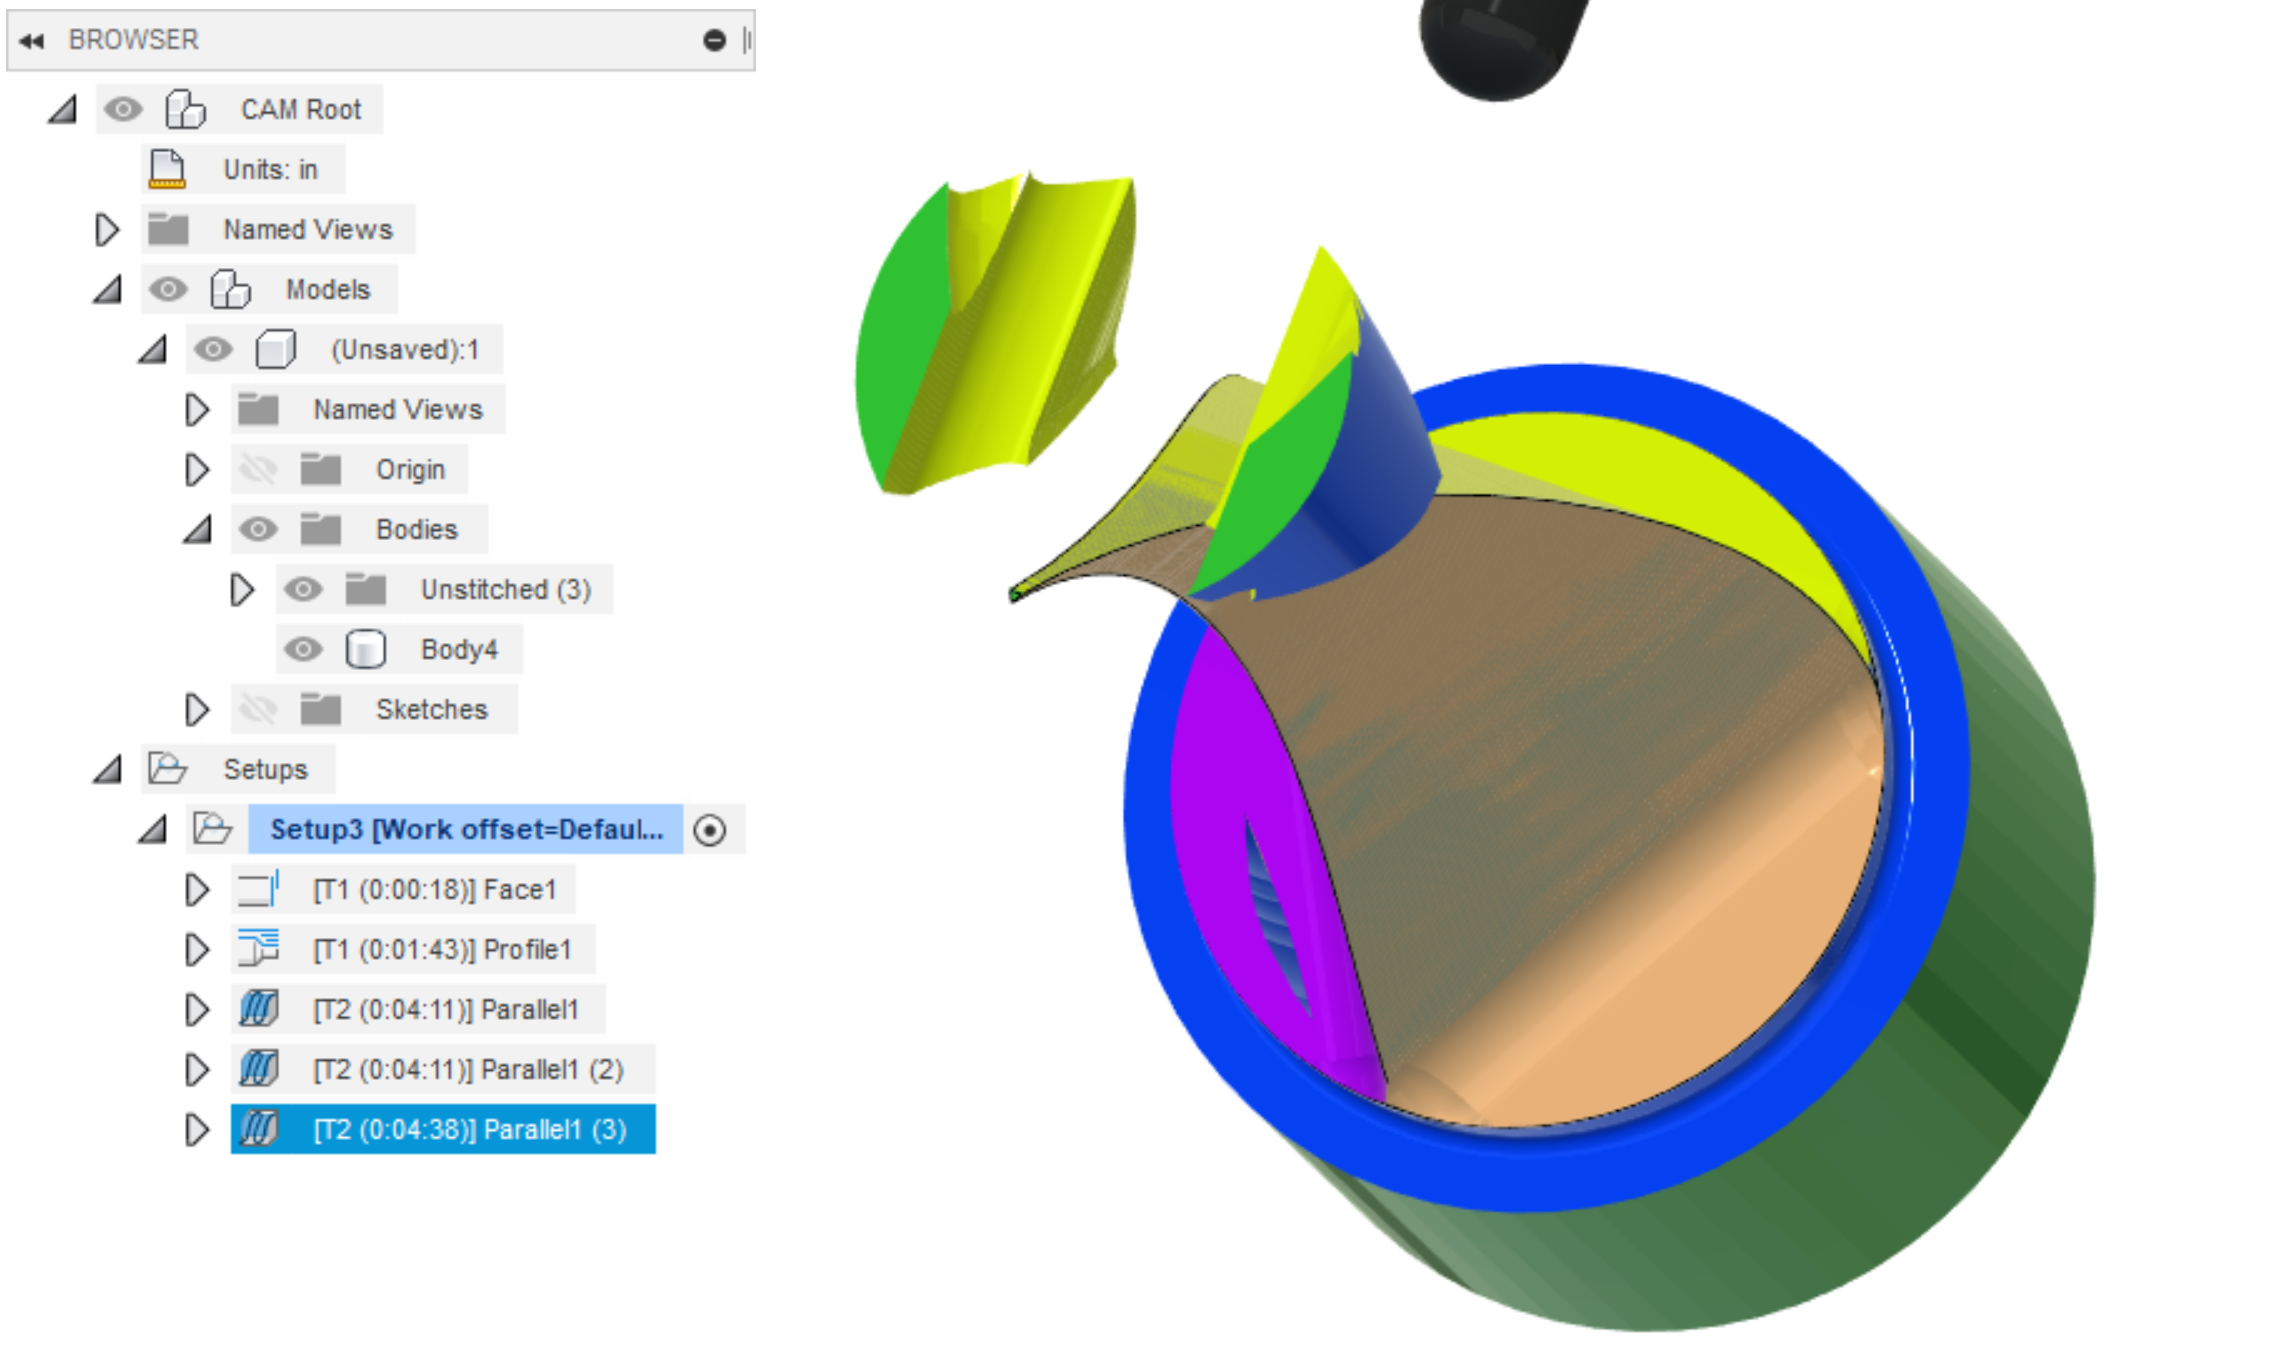Click the Bodies folder icon
This screenshot has height=1361, width=2289.
pos(321,529)
